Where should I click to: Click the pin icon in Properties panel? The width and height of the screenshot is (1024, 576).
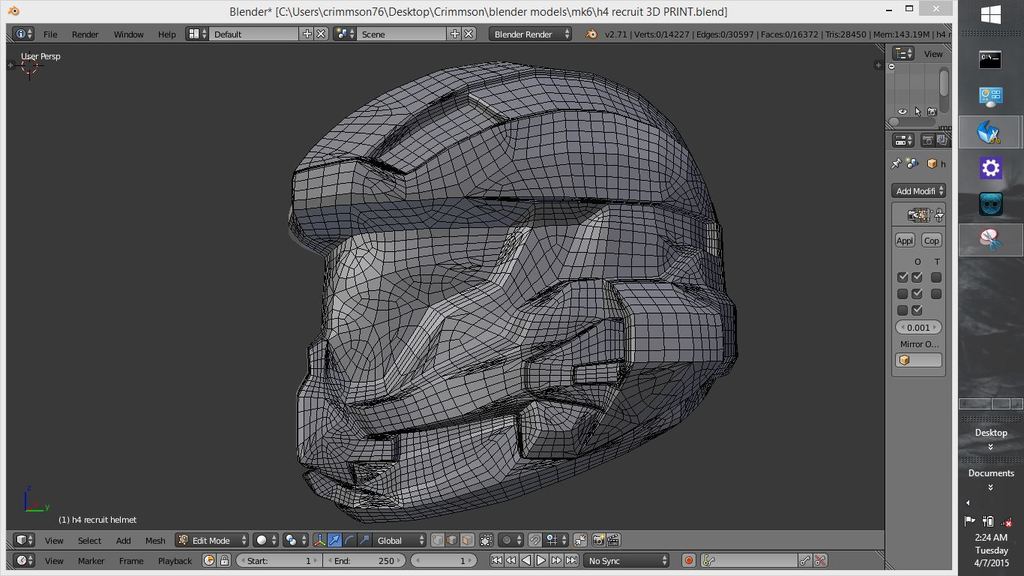click(x=896, y=164)
